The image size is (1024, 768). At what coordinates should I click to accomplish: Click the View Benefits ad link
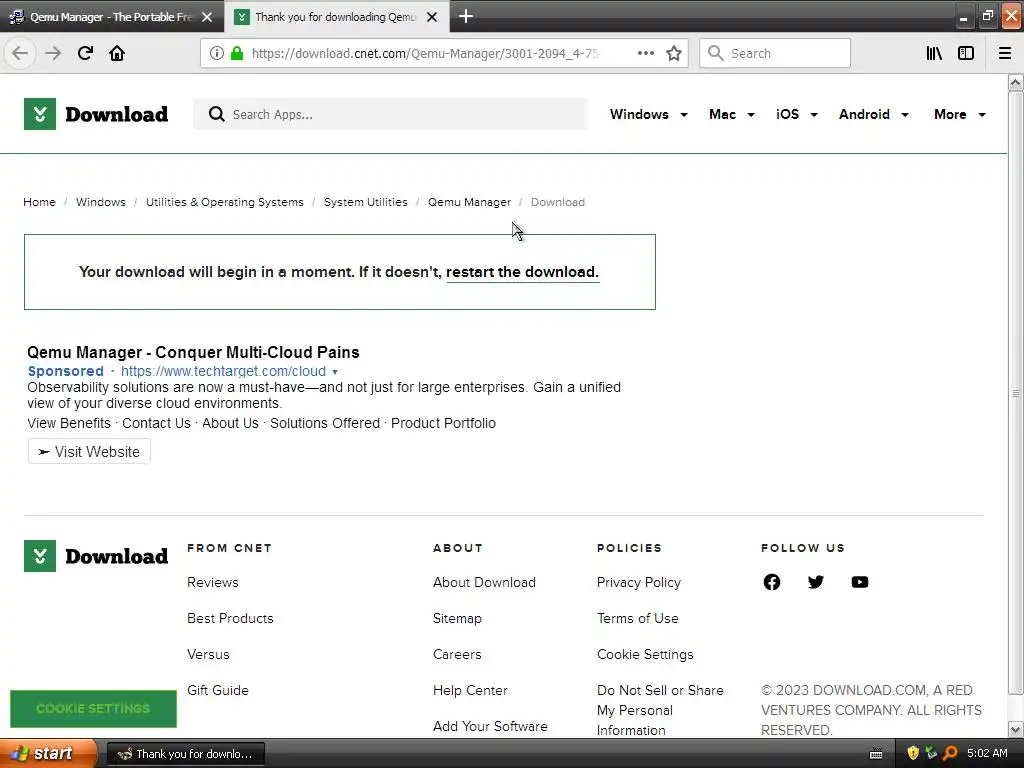(69, 423)
